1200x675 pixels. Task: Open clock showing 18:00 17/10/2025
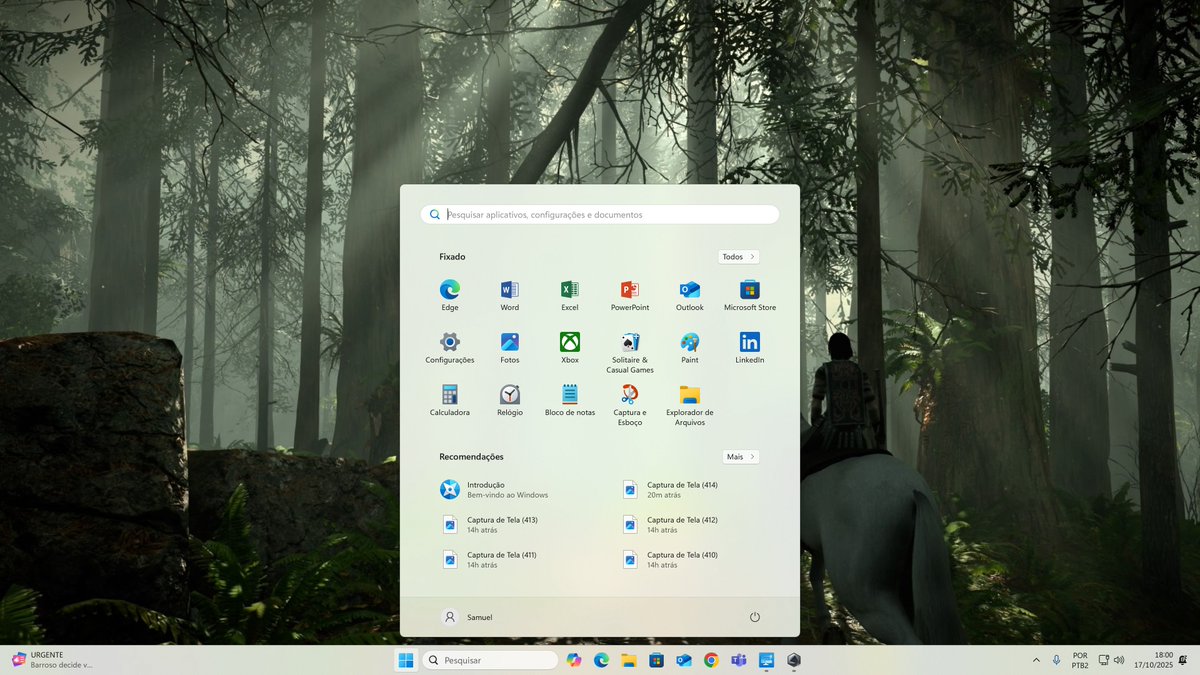pos(1154,660)
